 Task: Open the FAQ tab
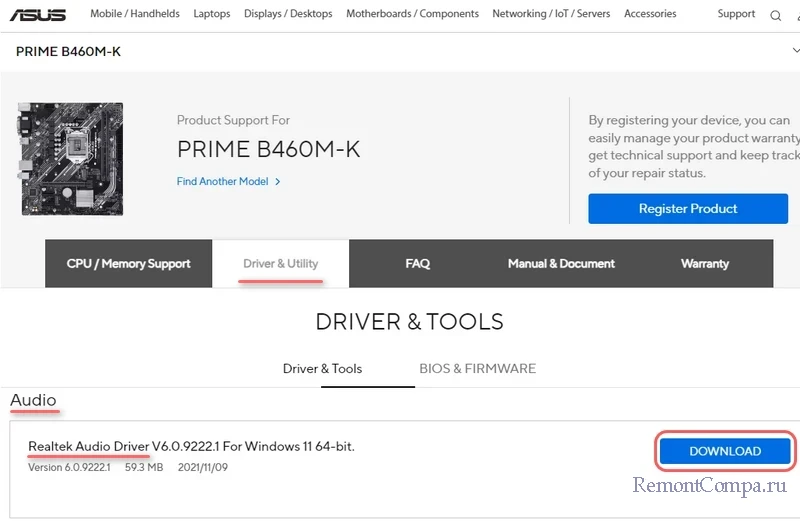point(418,264)
